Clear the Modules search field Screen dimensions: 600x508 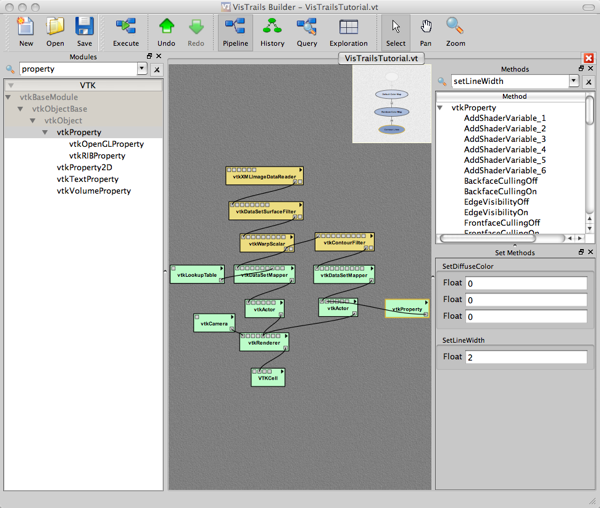157,70
